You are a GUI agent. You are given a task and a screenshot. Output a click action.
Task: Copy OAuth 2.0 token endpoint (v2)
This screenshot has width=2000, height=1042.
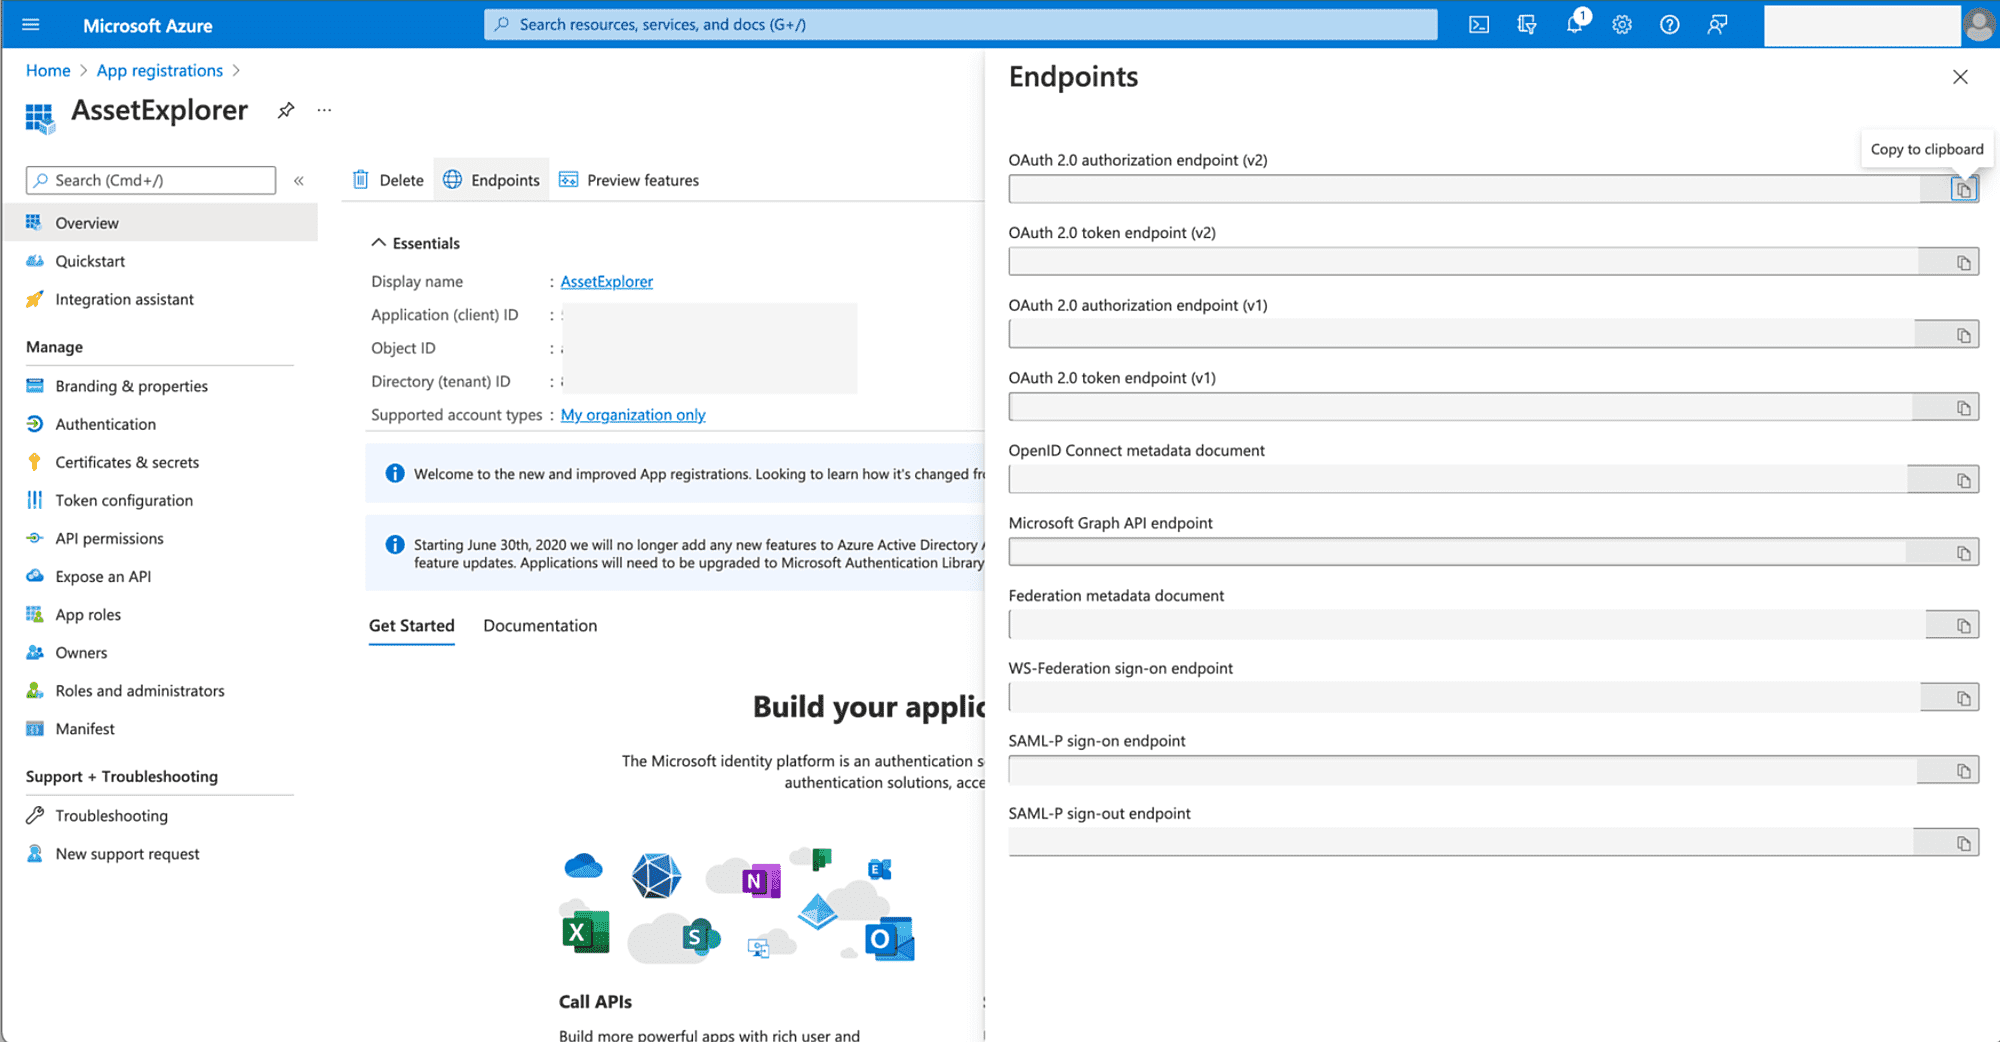pos(1963,262)
